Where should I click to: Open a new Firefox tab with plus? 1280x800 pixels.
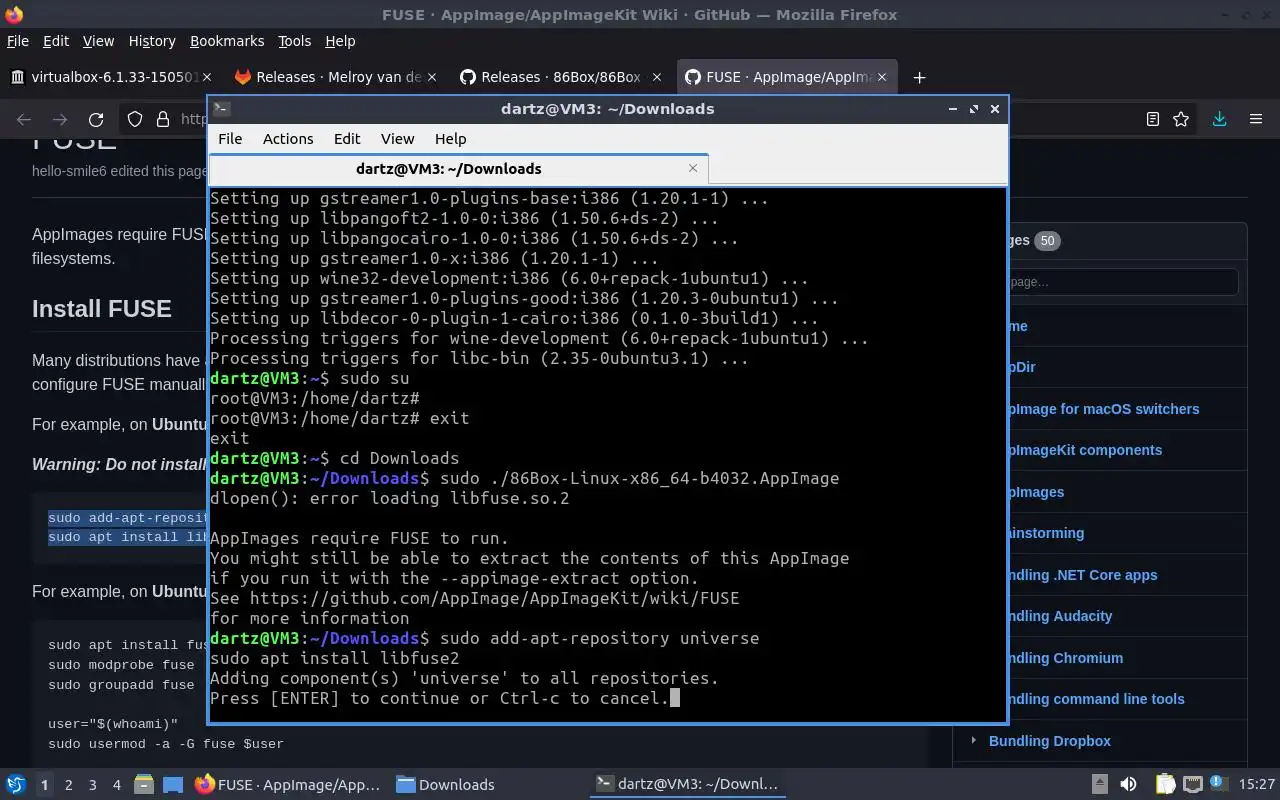point(919,77)
